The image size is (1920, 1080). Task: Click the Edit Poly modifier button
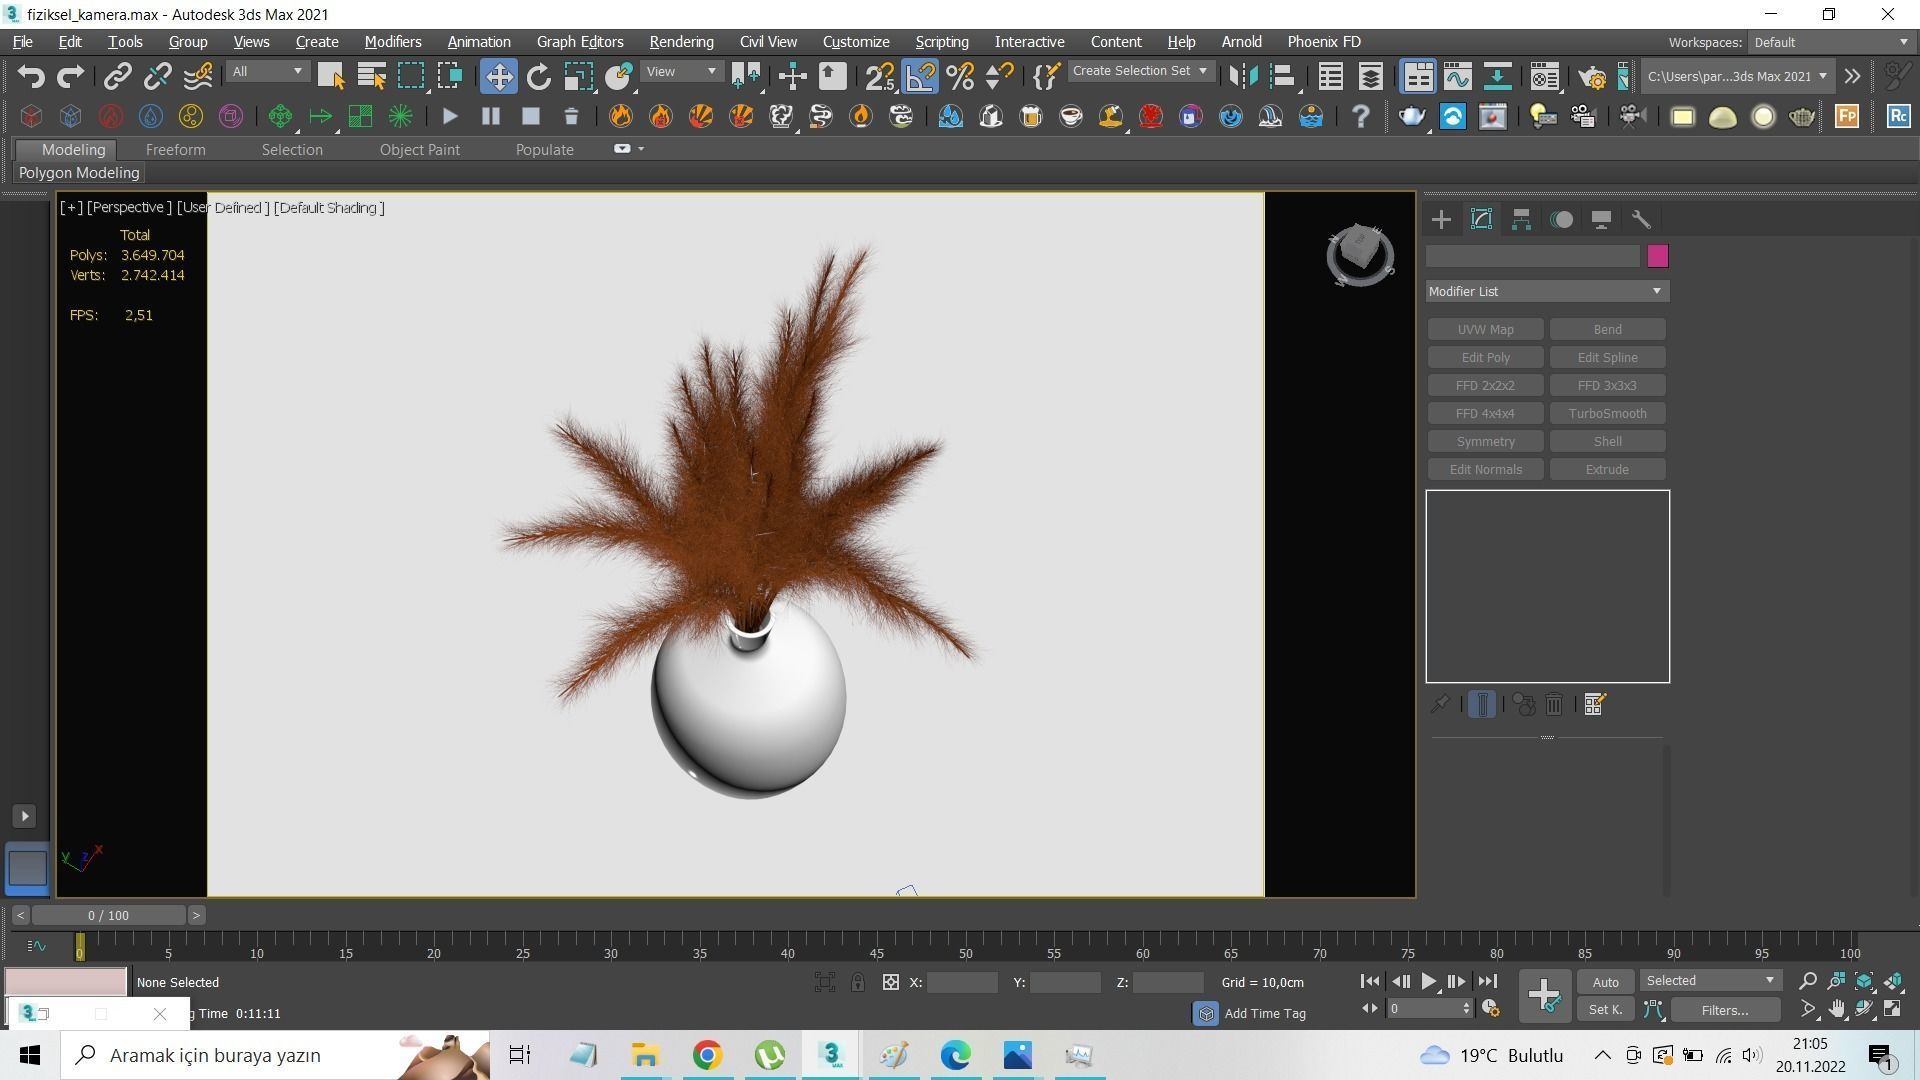[1485, 357]
